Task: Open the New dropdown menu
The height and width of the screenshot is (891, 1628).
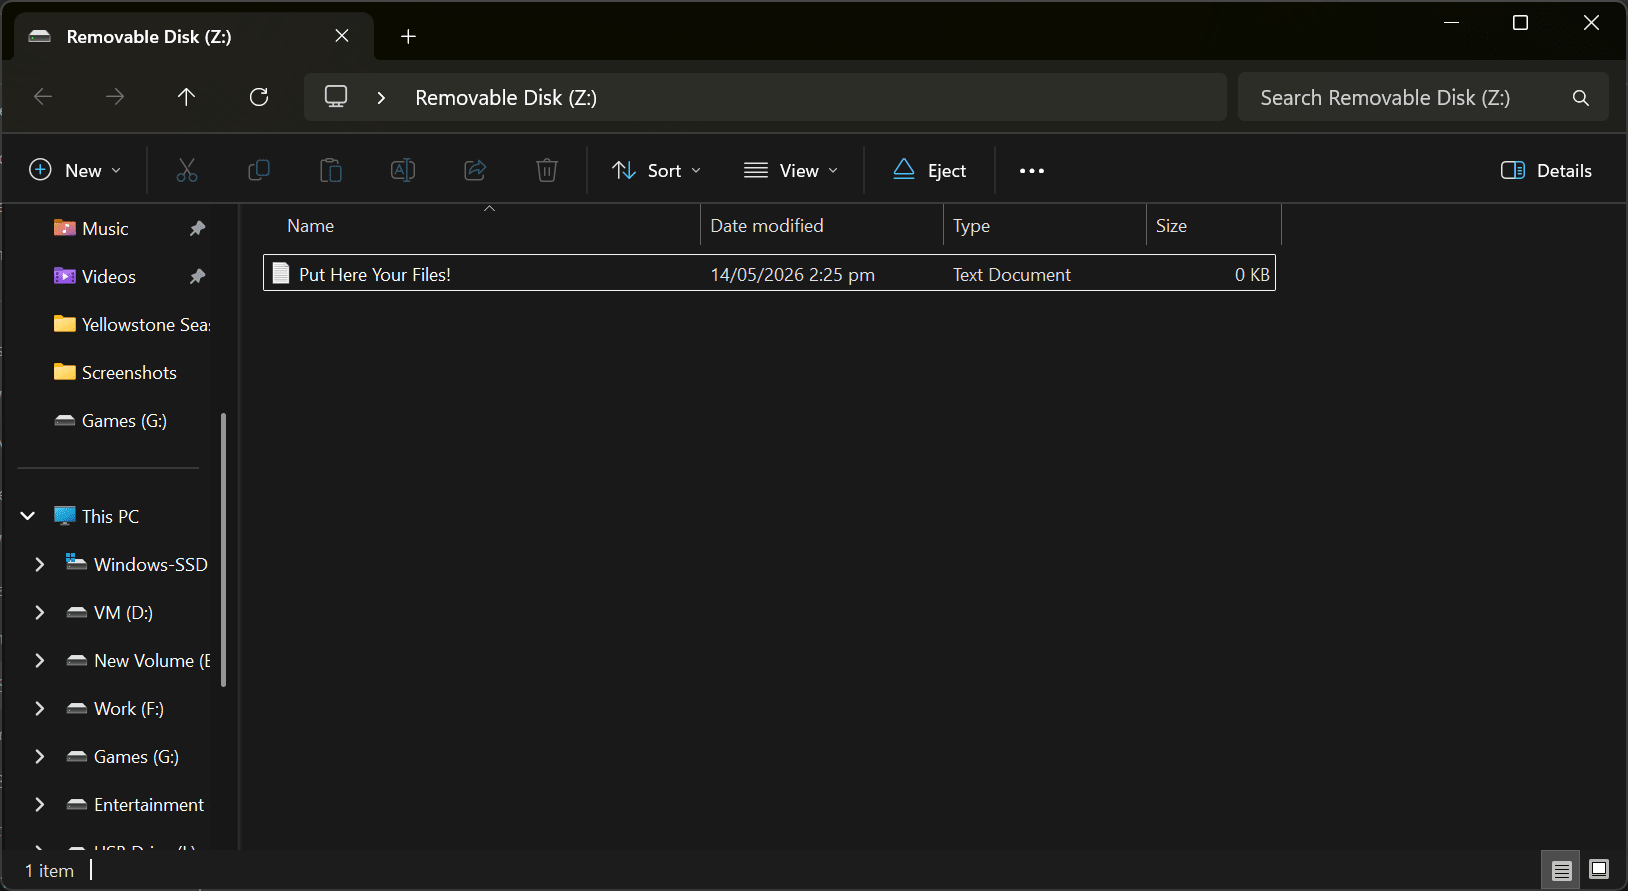Action: 75,171
